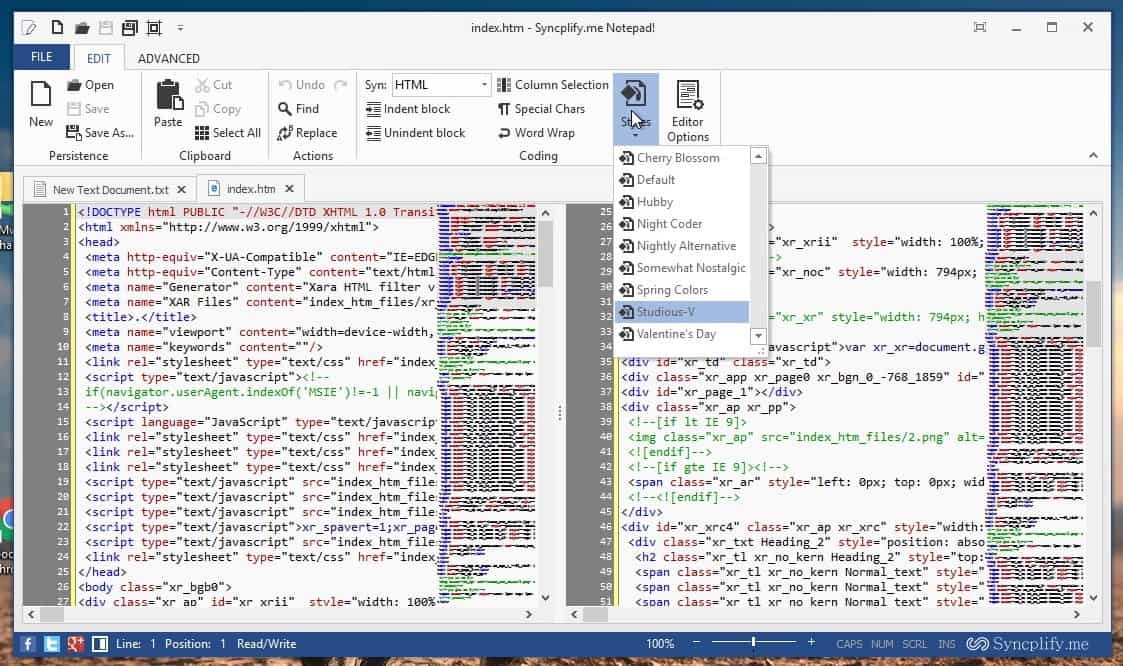
Task: Apply the Night Coder style
Action: click(681, 224)
